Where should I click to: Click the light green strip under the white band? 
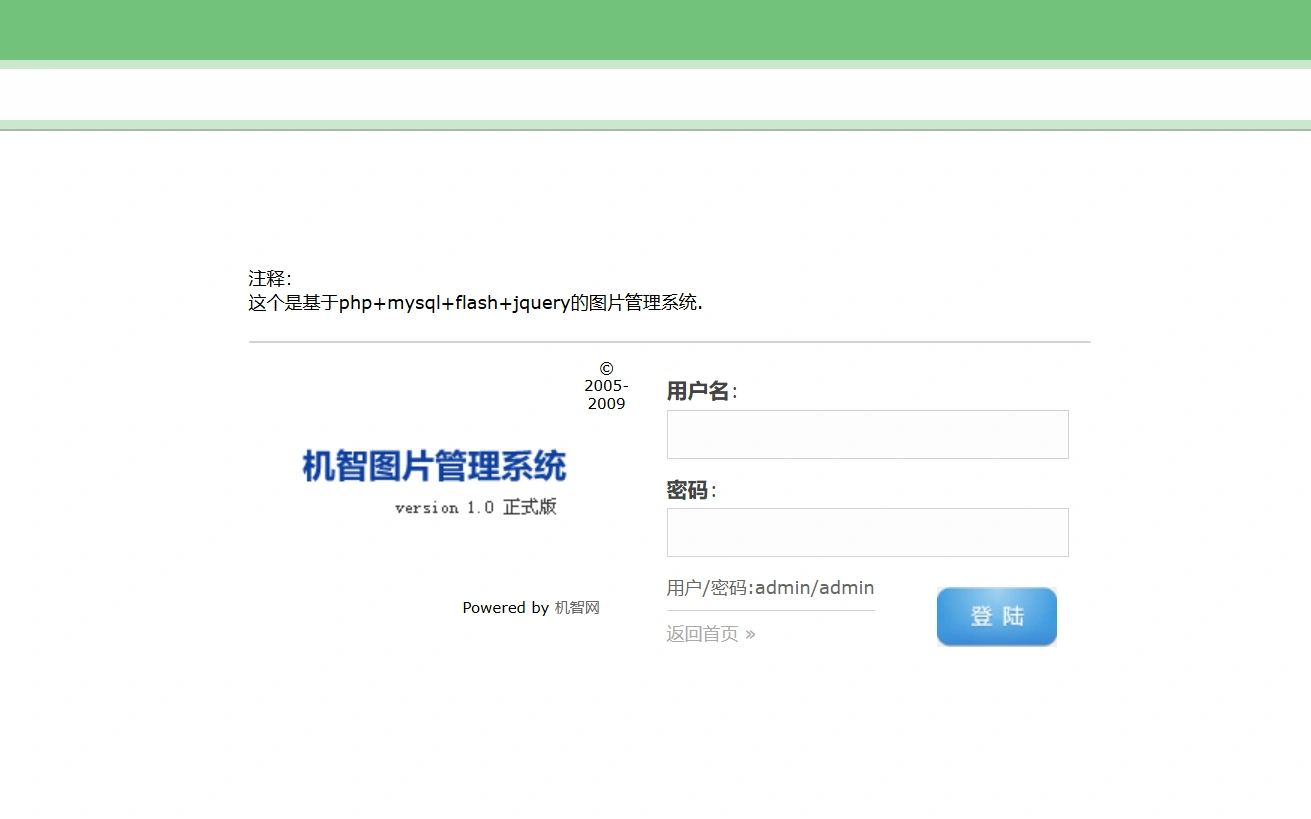655,125
